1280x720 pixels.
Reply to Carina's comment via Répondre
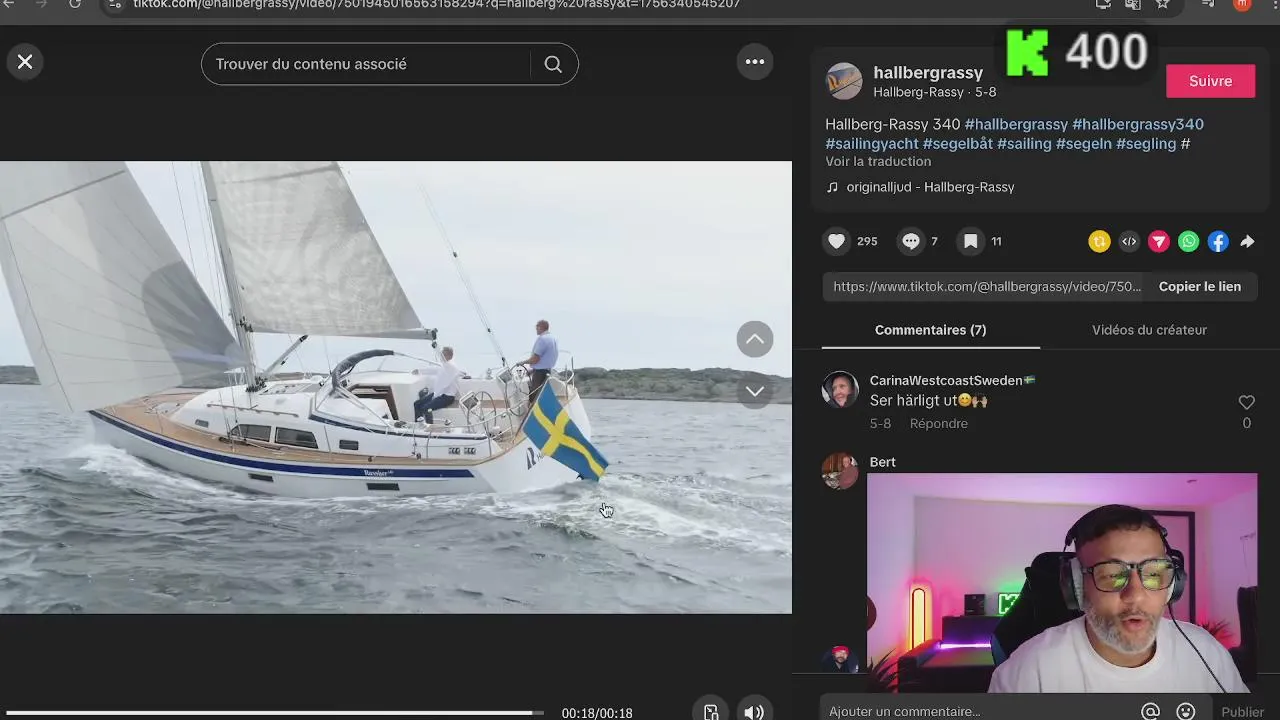(938, 424)
